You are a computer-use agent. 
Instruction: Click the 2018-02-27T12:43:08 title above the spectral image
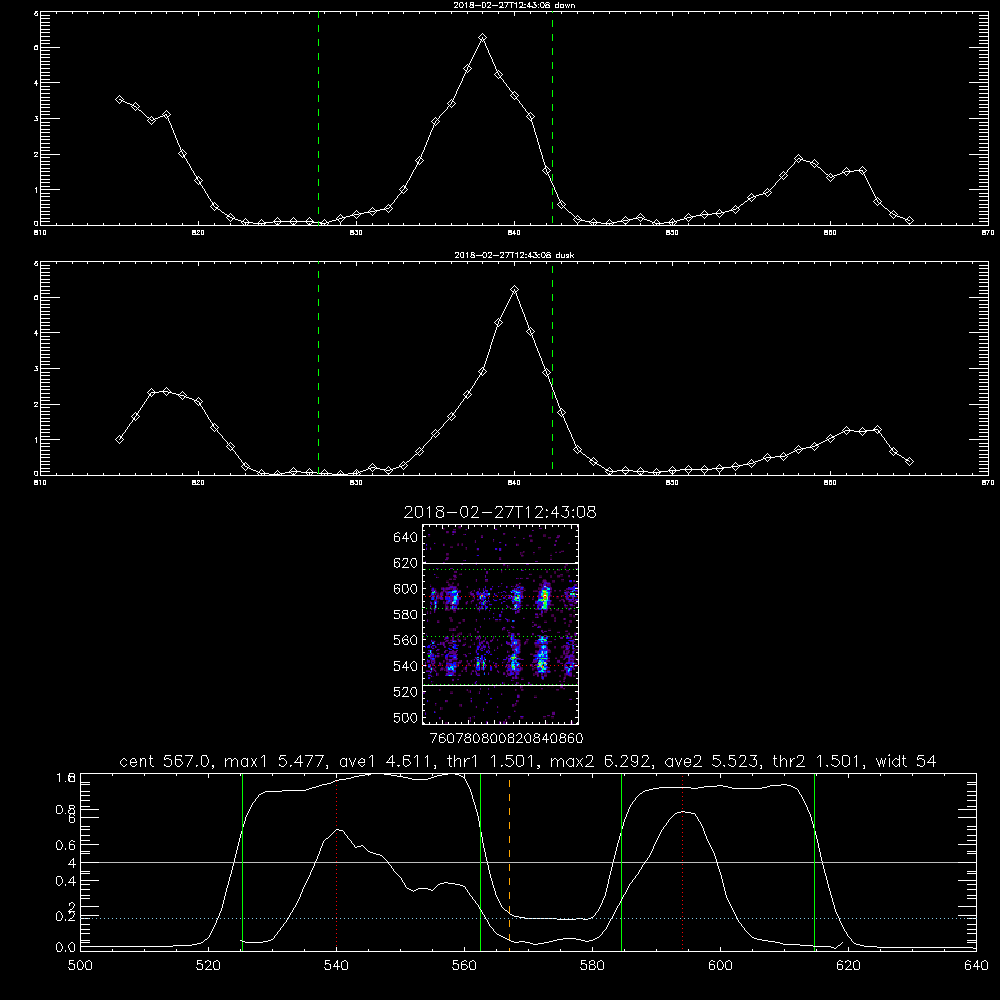pos(500,512)
